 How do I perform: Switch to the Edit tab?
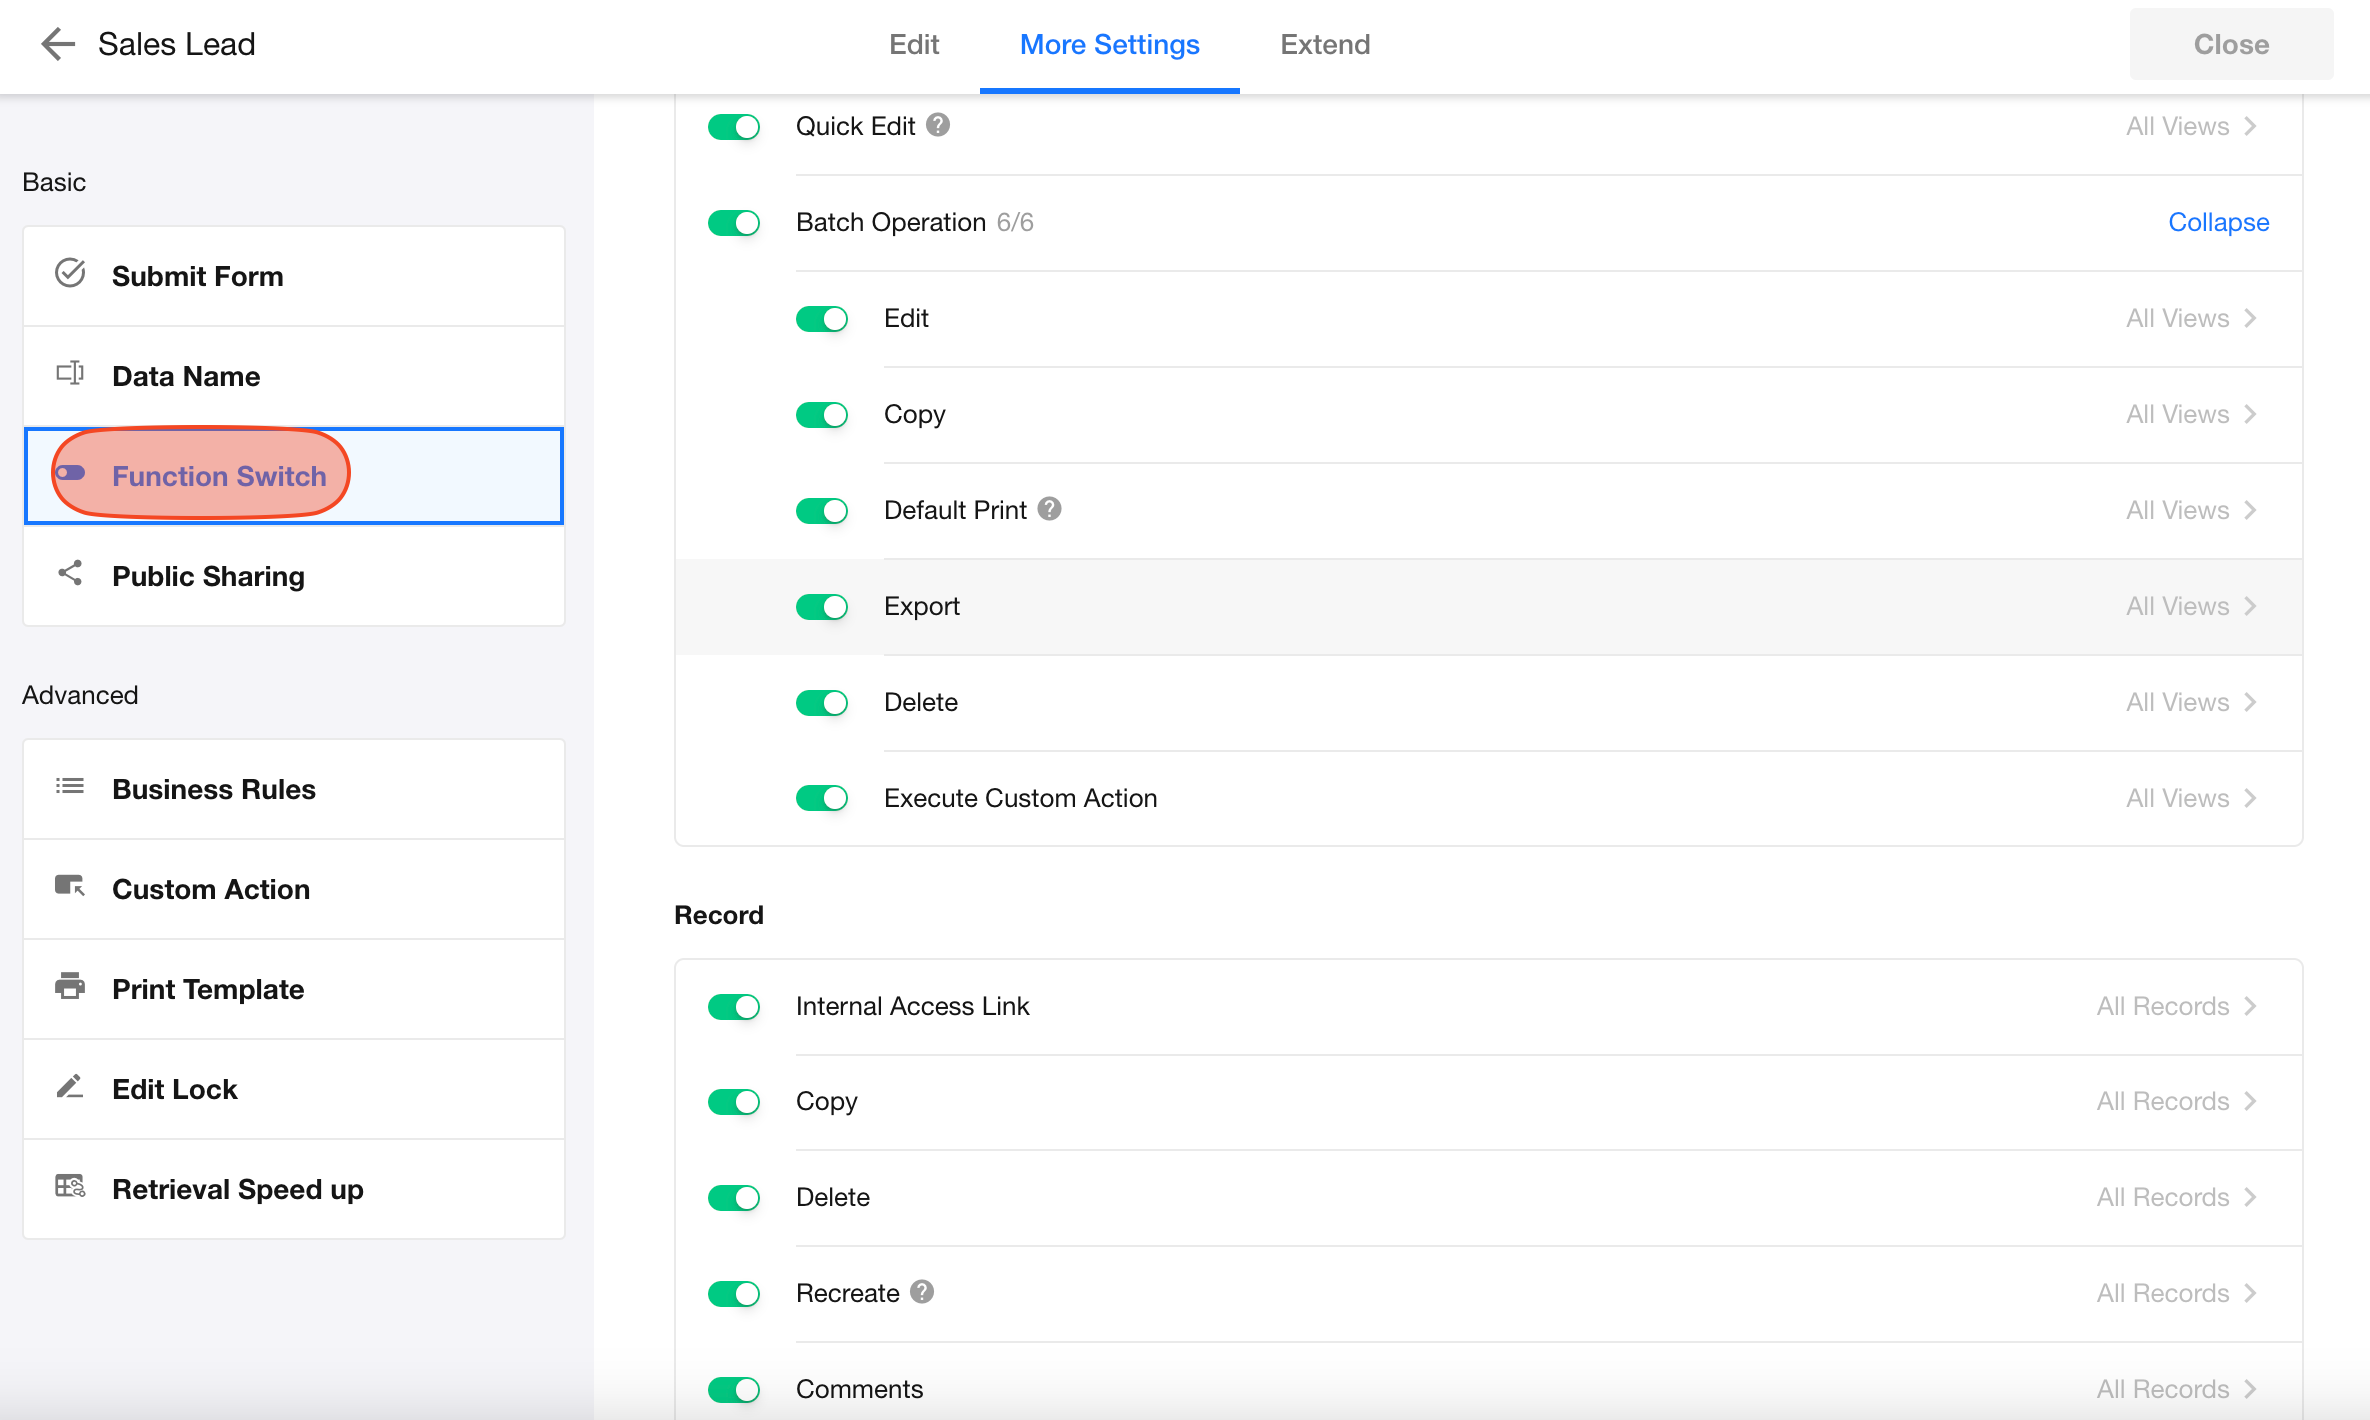[x=914, y=45]
